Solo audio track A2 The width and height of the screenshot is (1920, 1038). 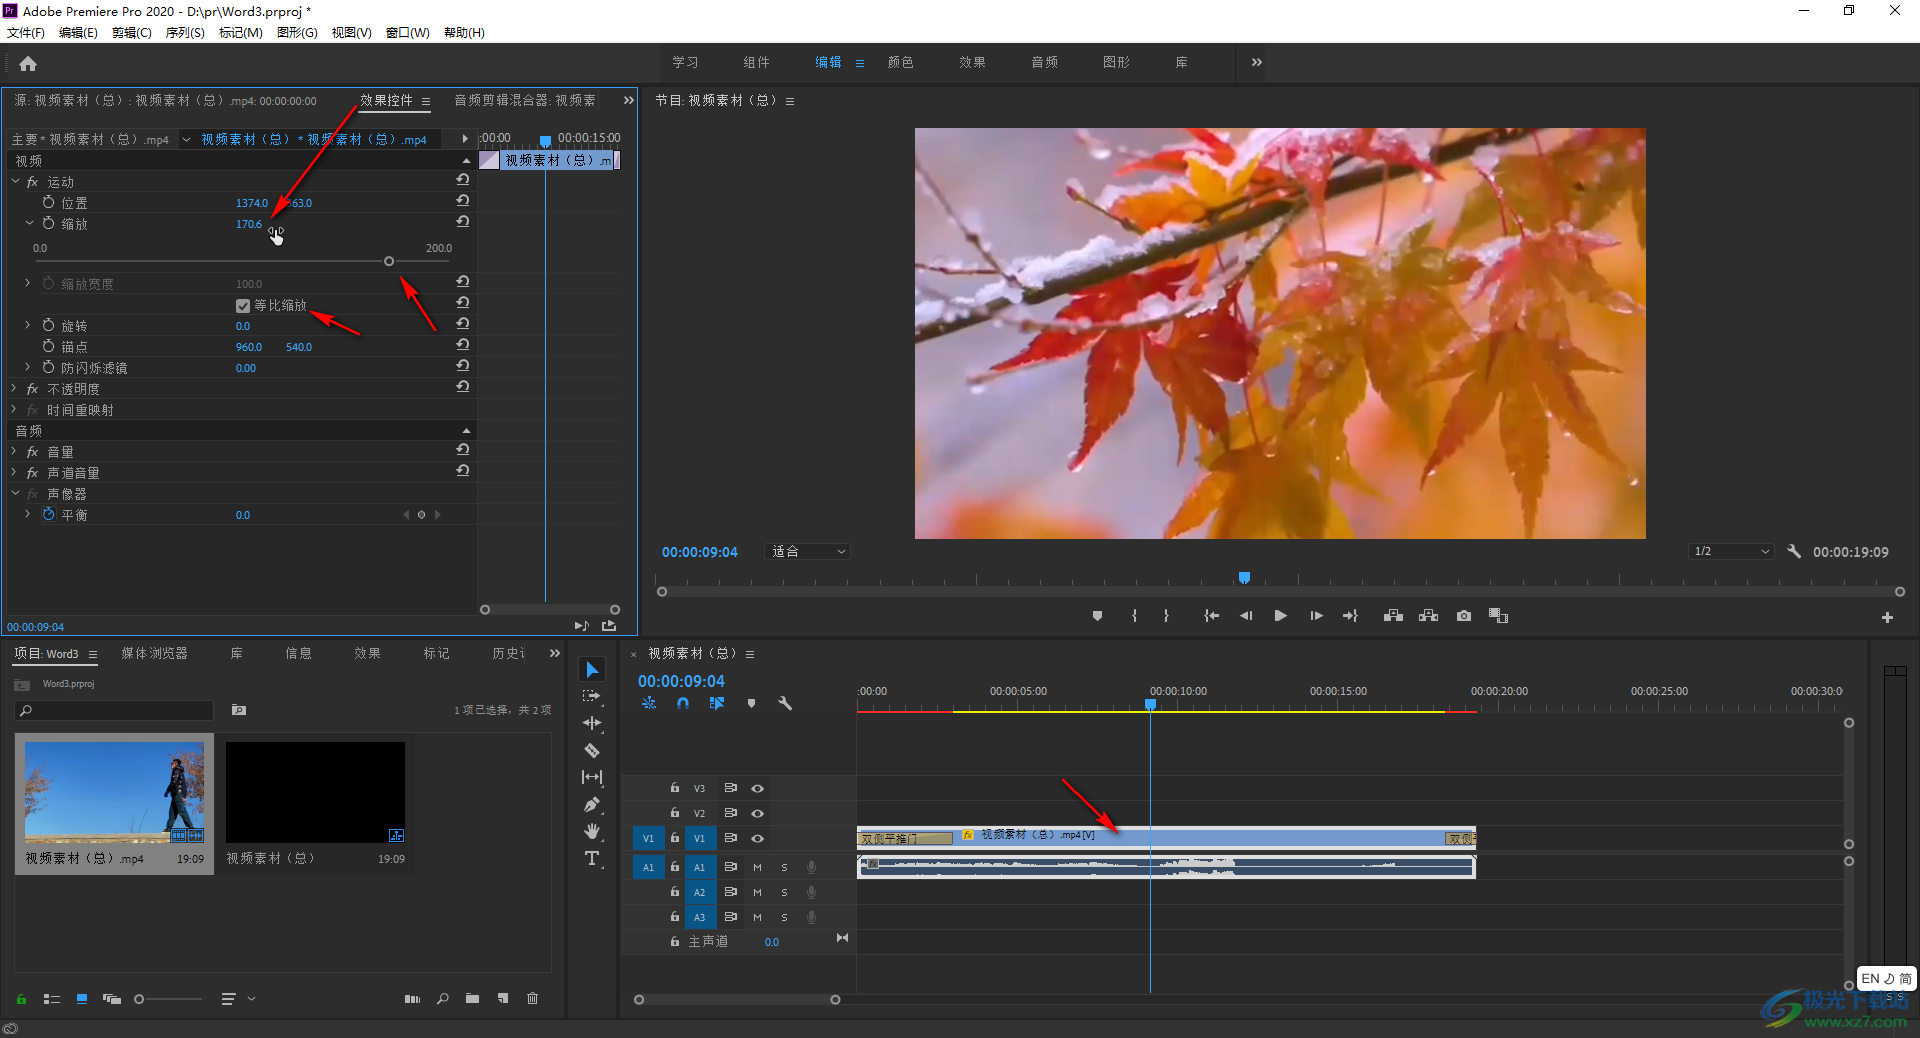pos(784,892)
